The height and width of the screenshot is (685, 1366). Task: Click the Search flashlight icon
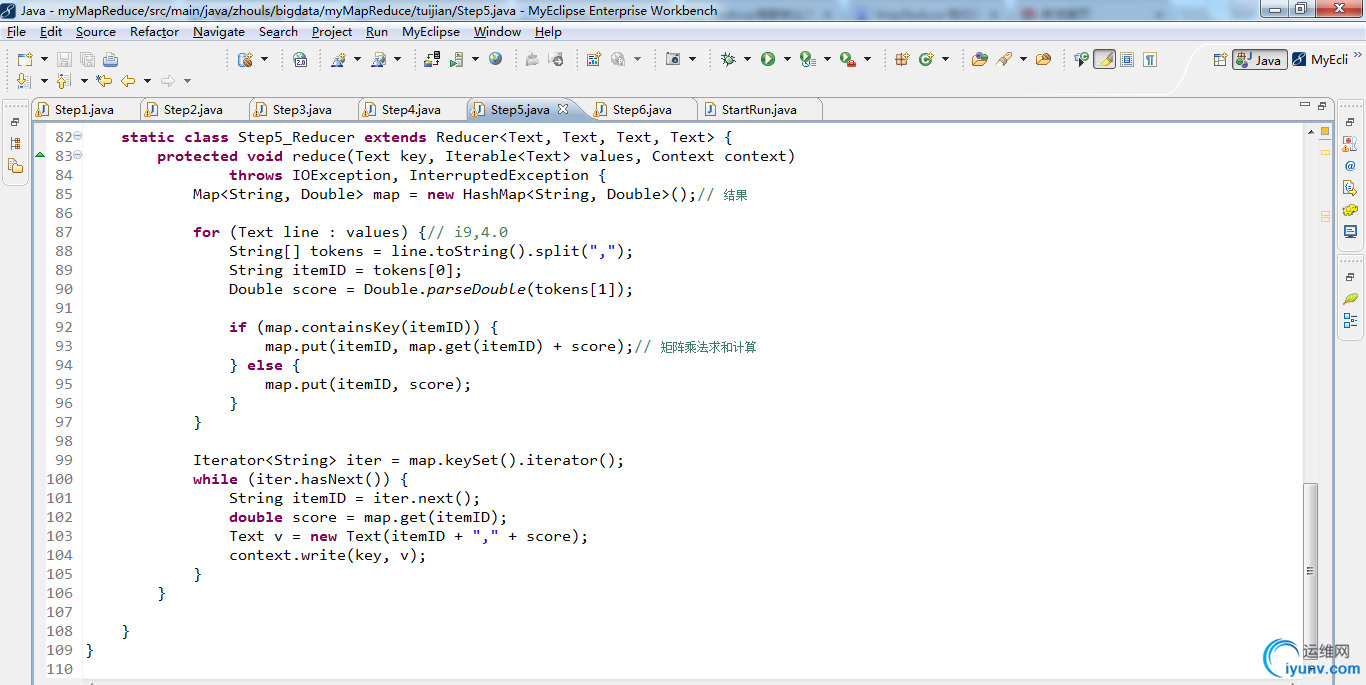pos(1004,59)
